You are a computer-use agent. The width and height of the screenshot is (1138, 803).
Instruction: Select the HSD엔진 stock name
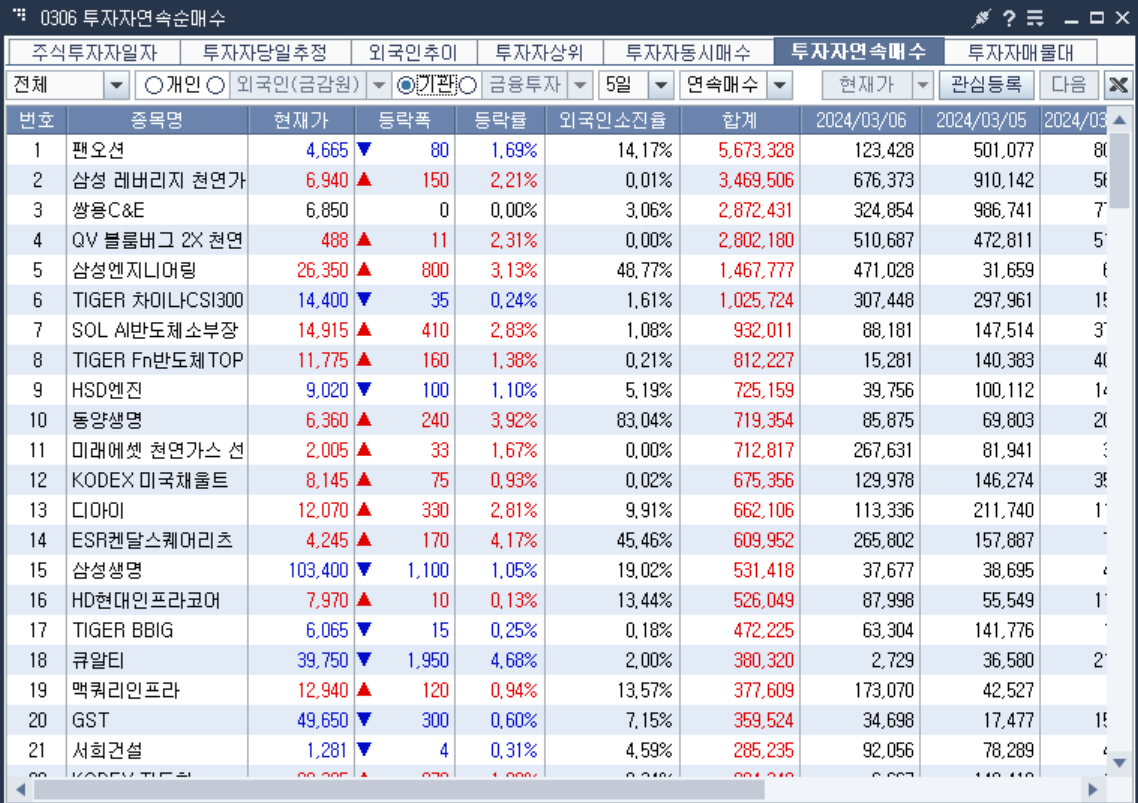tap(107, 390)
